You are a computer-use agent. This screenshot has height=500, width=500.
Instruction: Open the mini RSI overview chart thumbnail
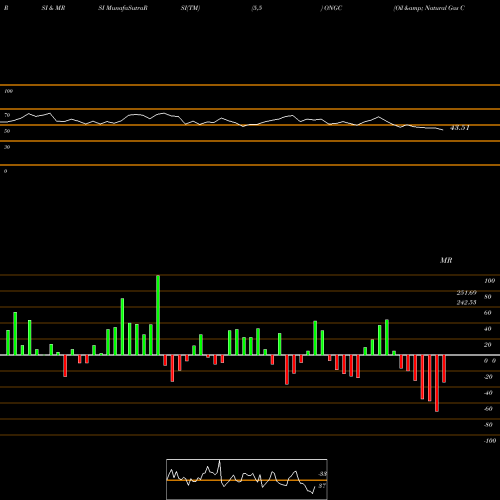pos(247,479)
